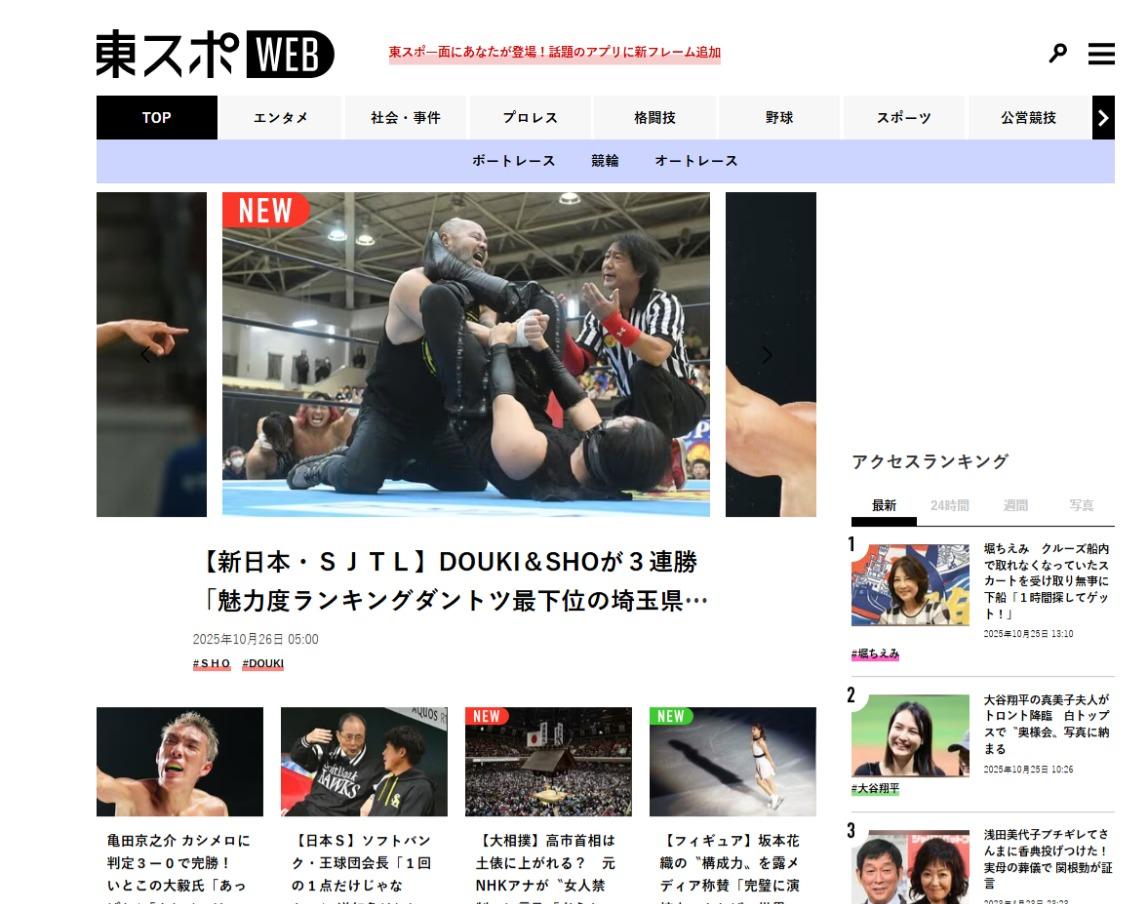Switch ranking to 24時間 tab

pyautogui.click(x=949, y=506)
